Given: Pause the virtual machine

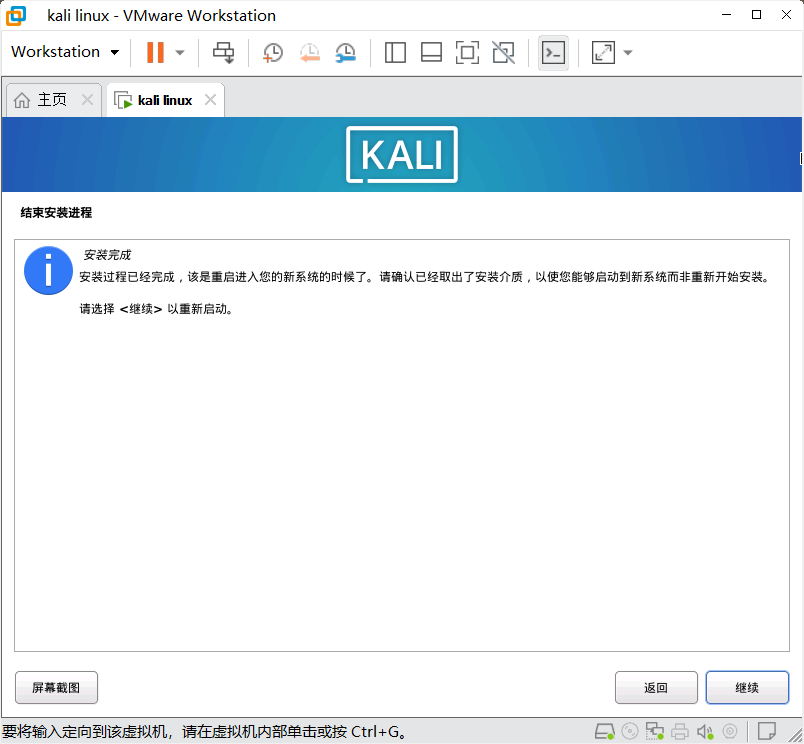Looking at the screenshot, I should 155,52.
